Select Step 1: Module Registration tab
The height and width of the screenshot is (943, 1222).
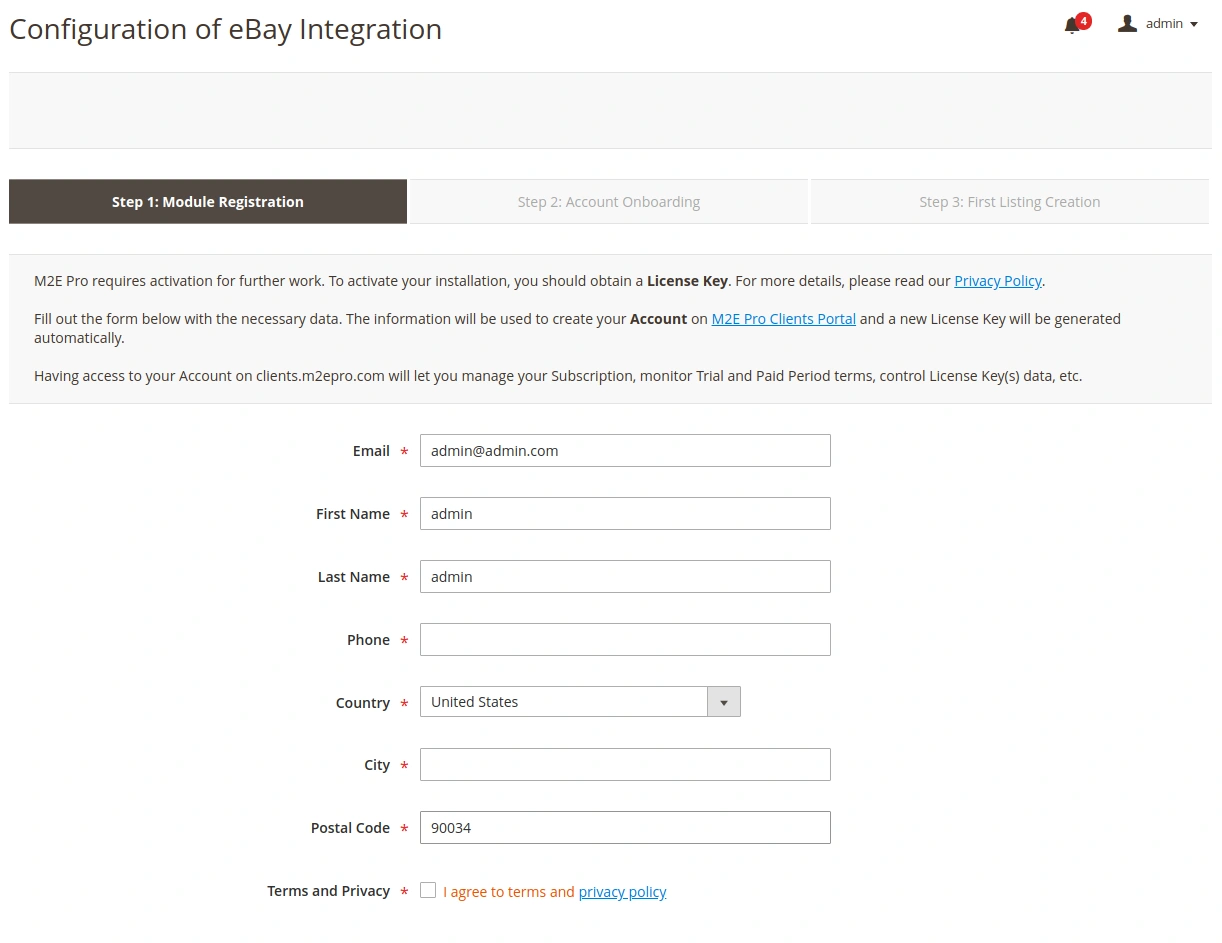click(x=208, y=202)
